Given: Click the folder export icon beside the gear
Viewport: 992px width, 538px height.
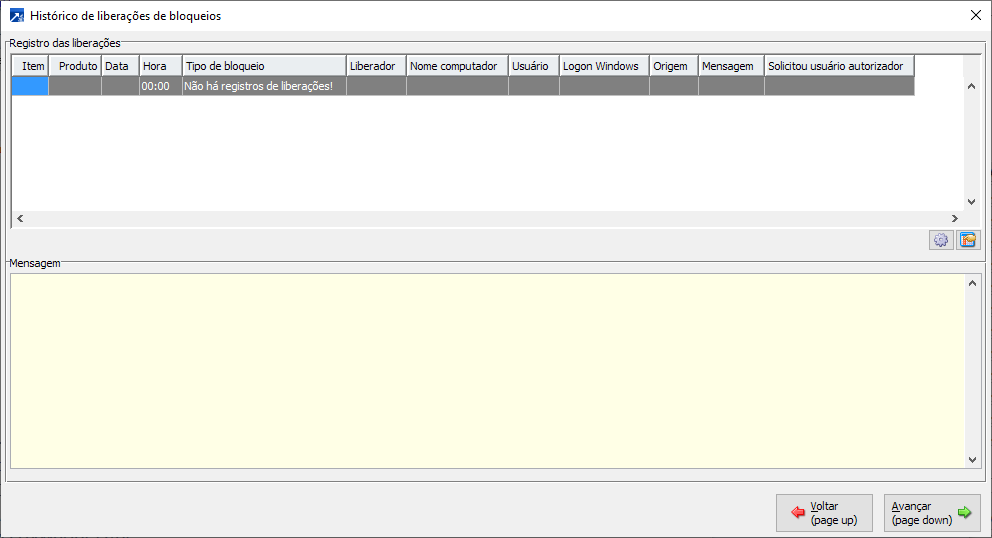Looking at the screenshot, I should click(968, 240).
